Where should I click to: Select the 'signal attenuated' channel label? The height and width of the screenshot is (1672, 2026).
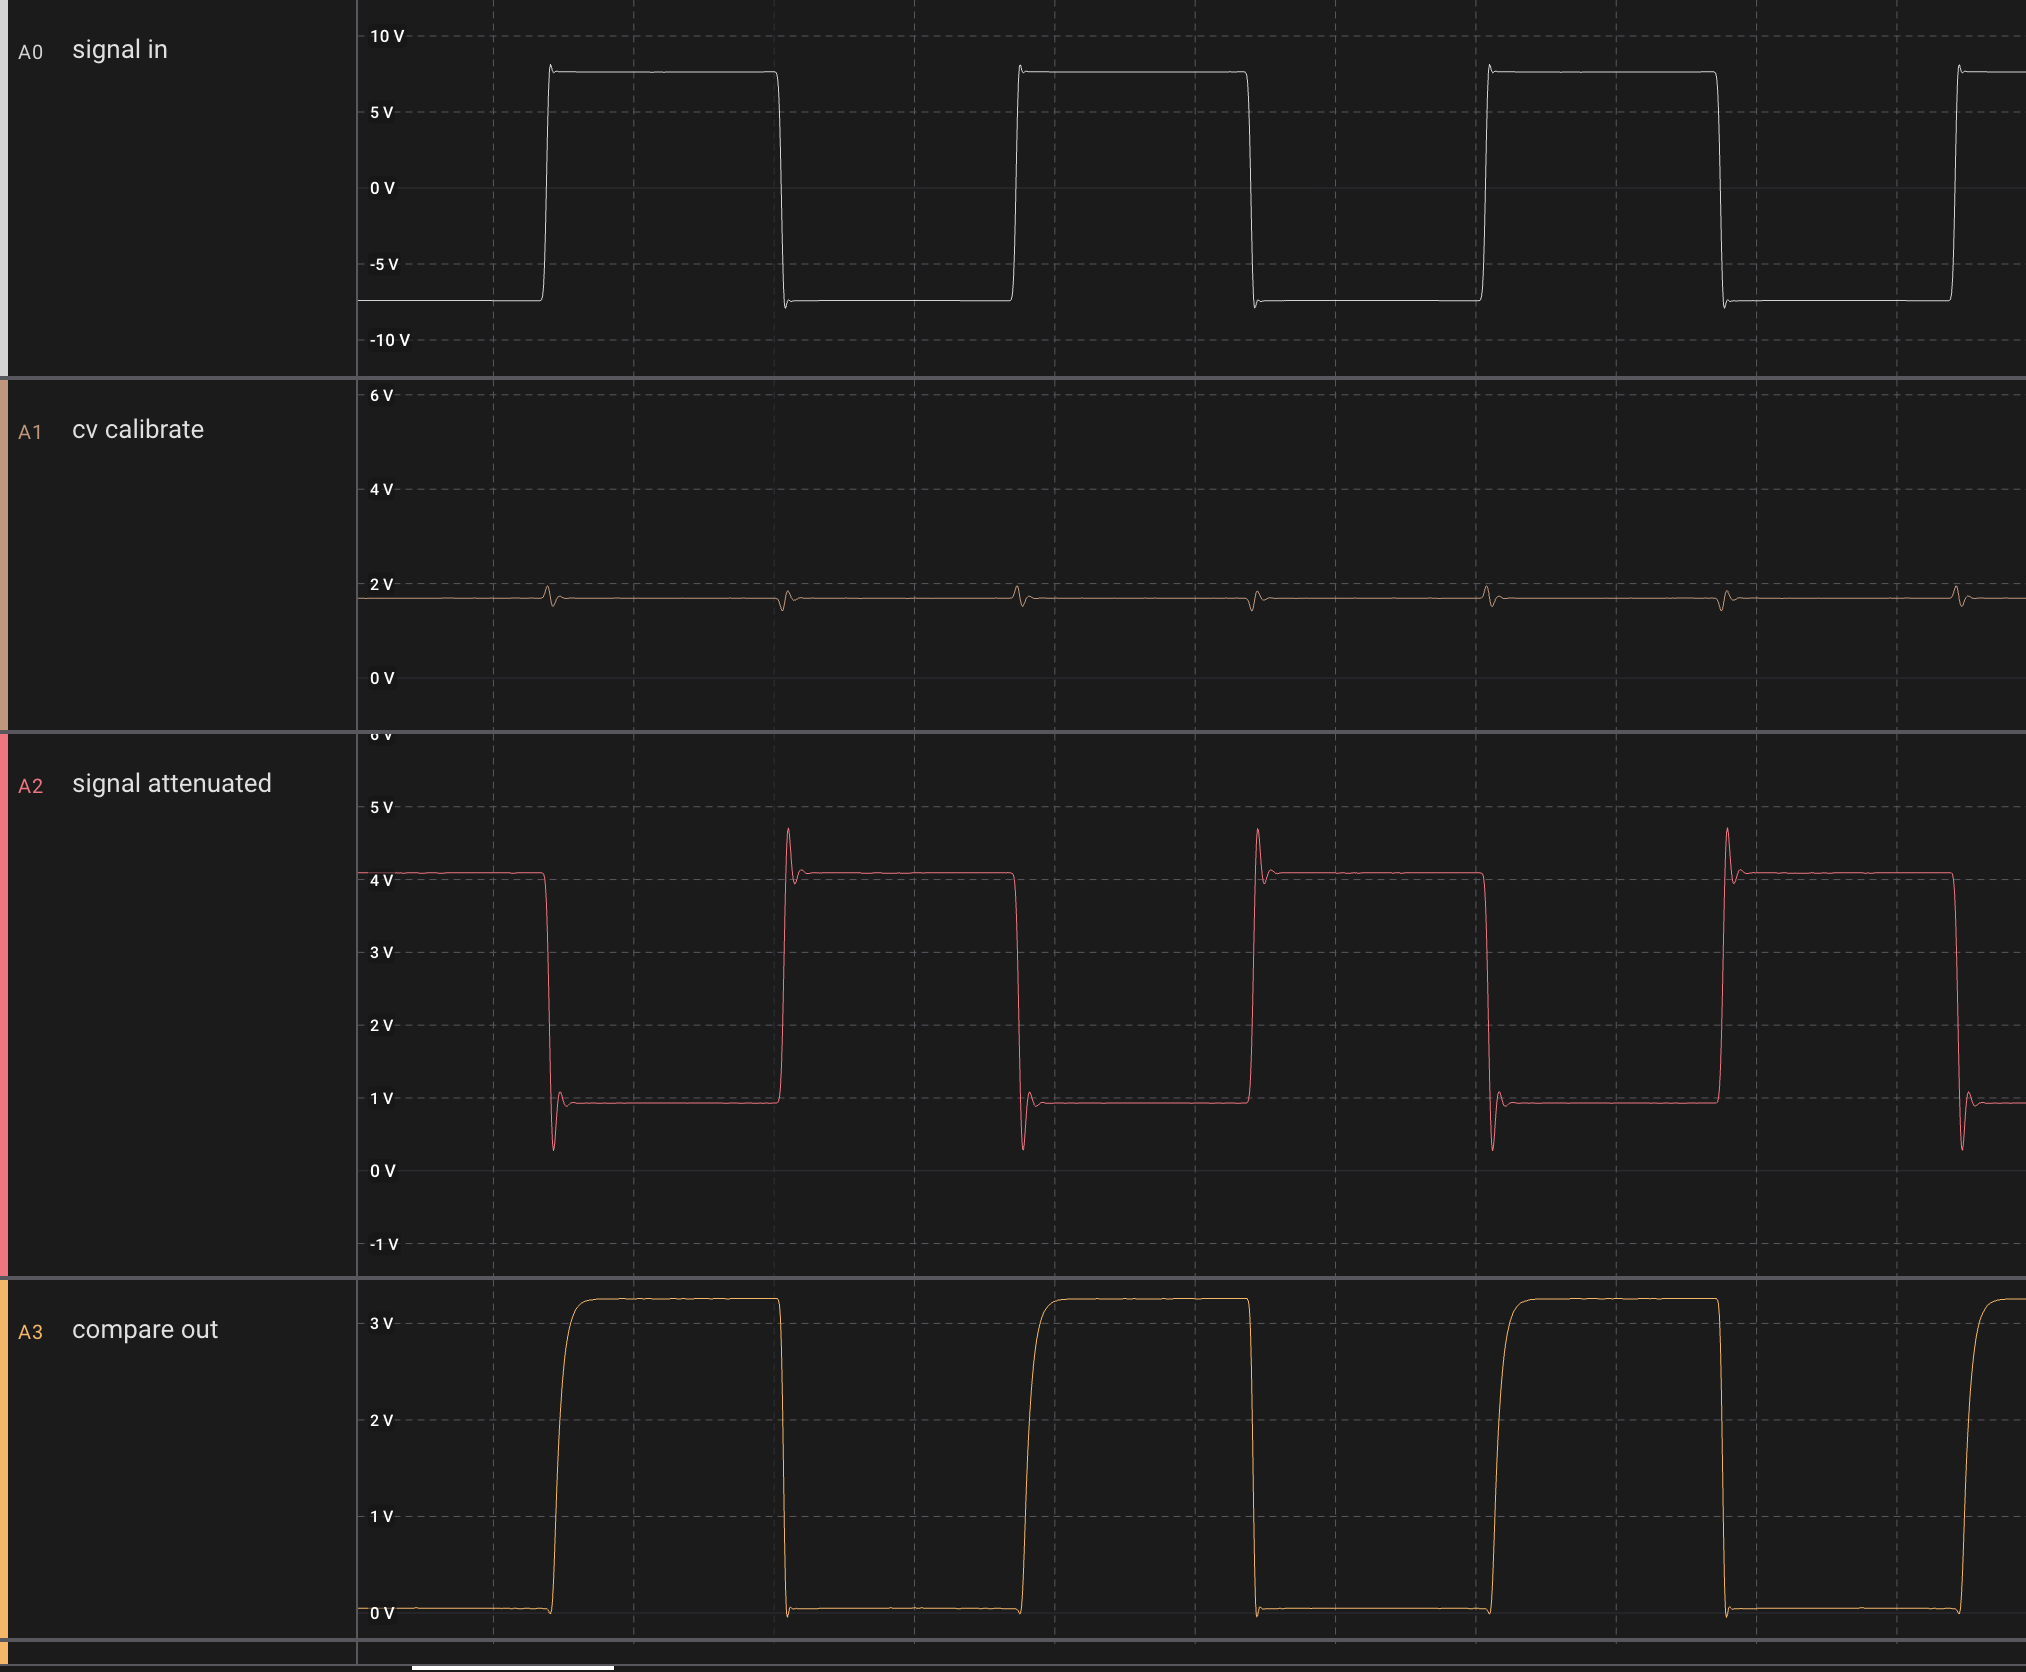click(171, 784)
